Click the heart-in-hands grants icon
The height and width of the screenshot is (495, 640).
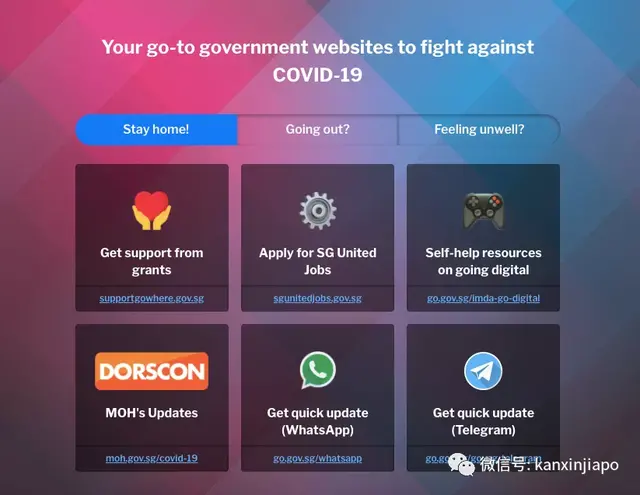tap(151, 210)
